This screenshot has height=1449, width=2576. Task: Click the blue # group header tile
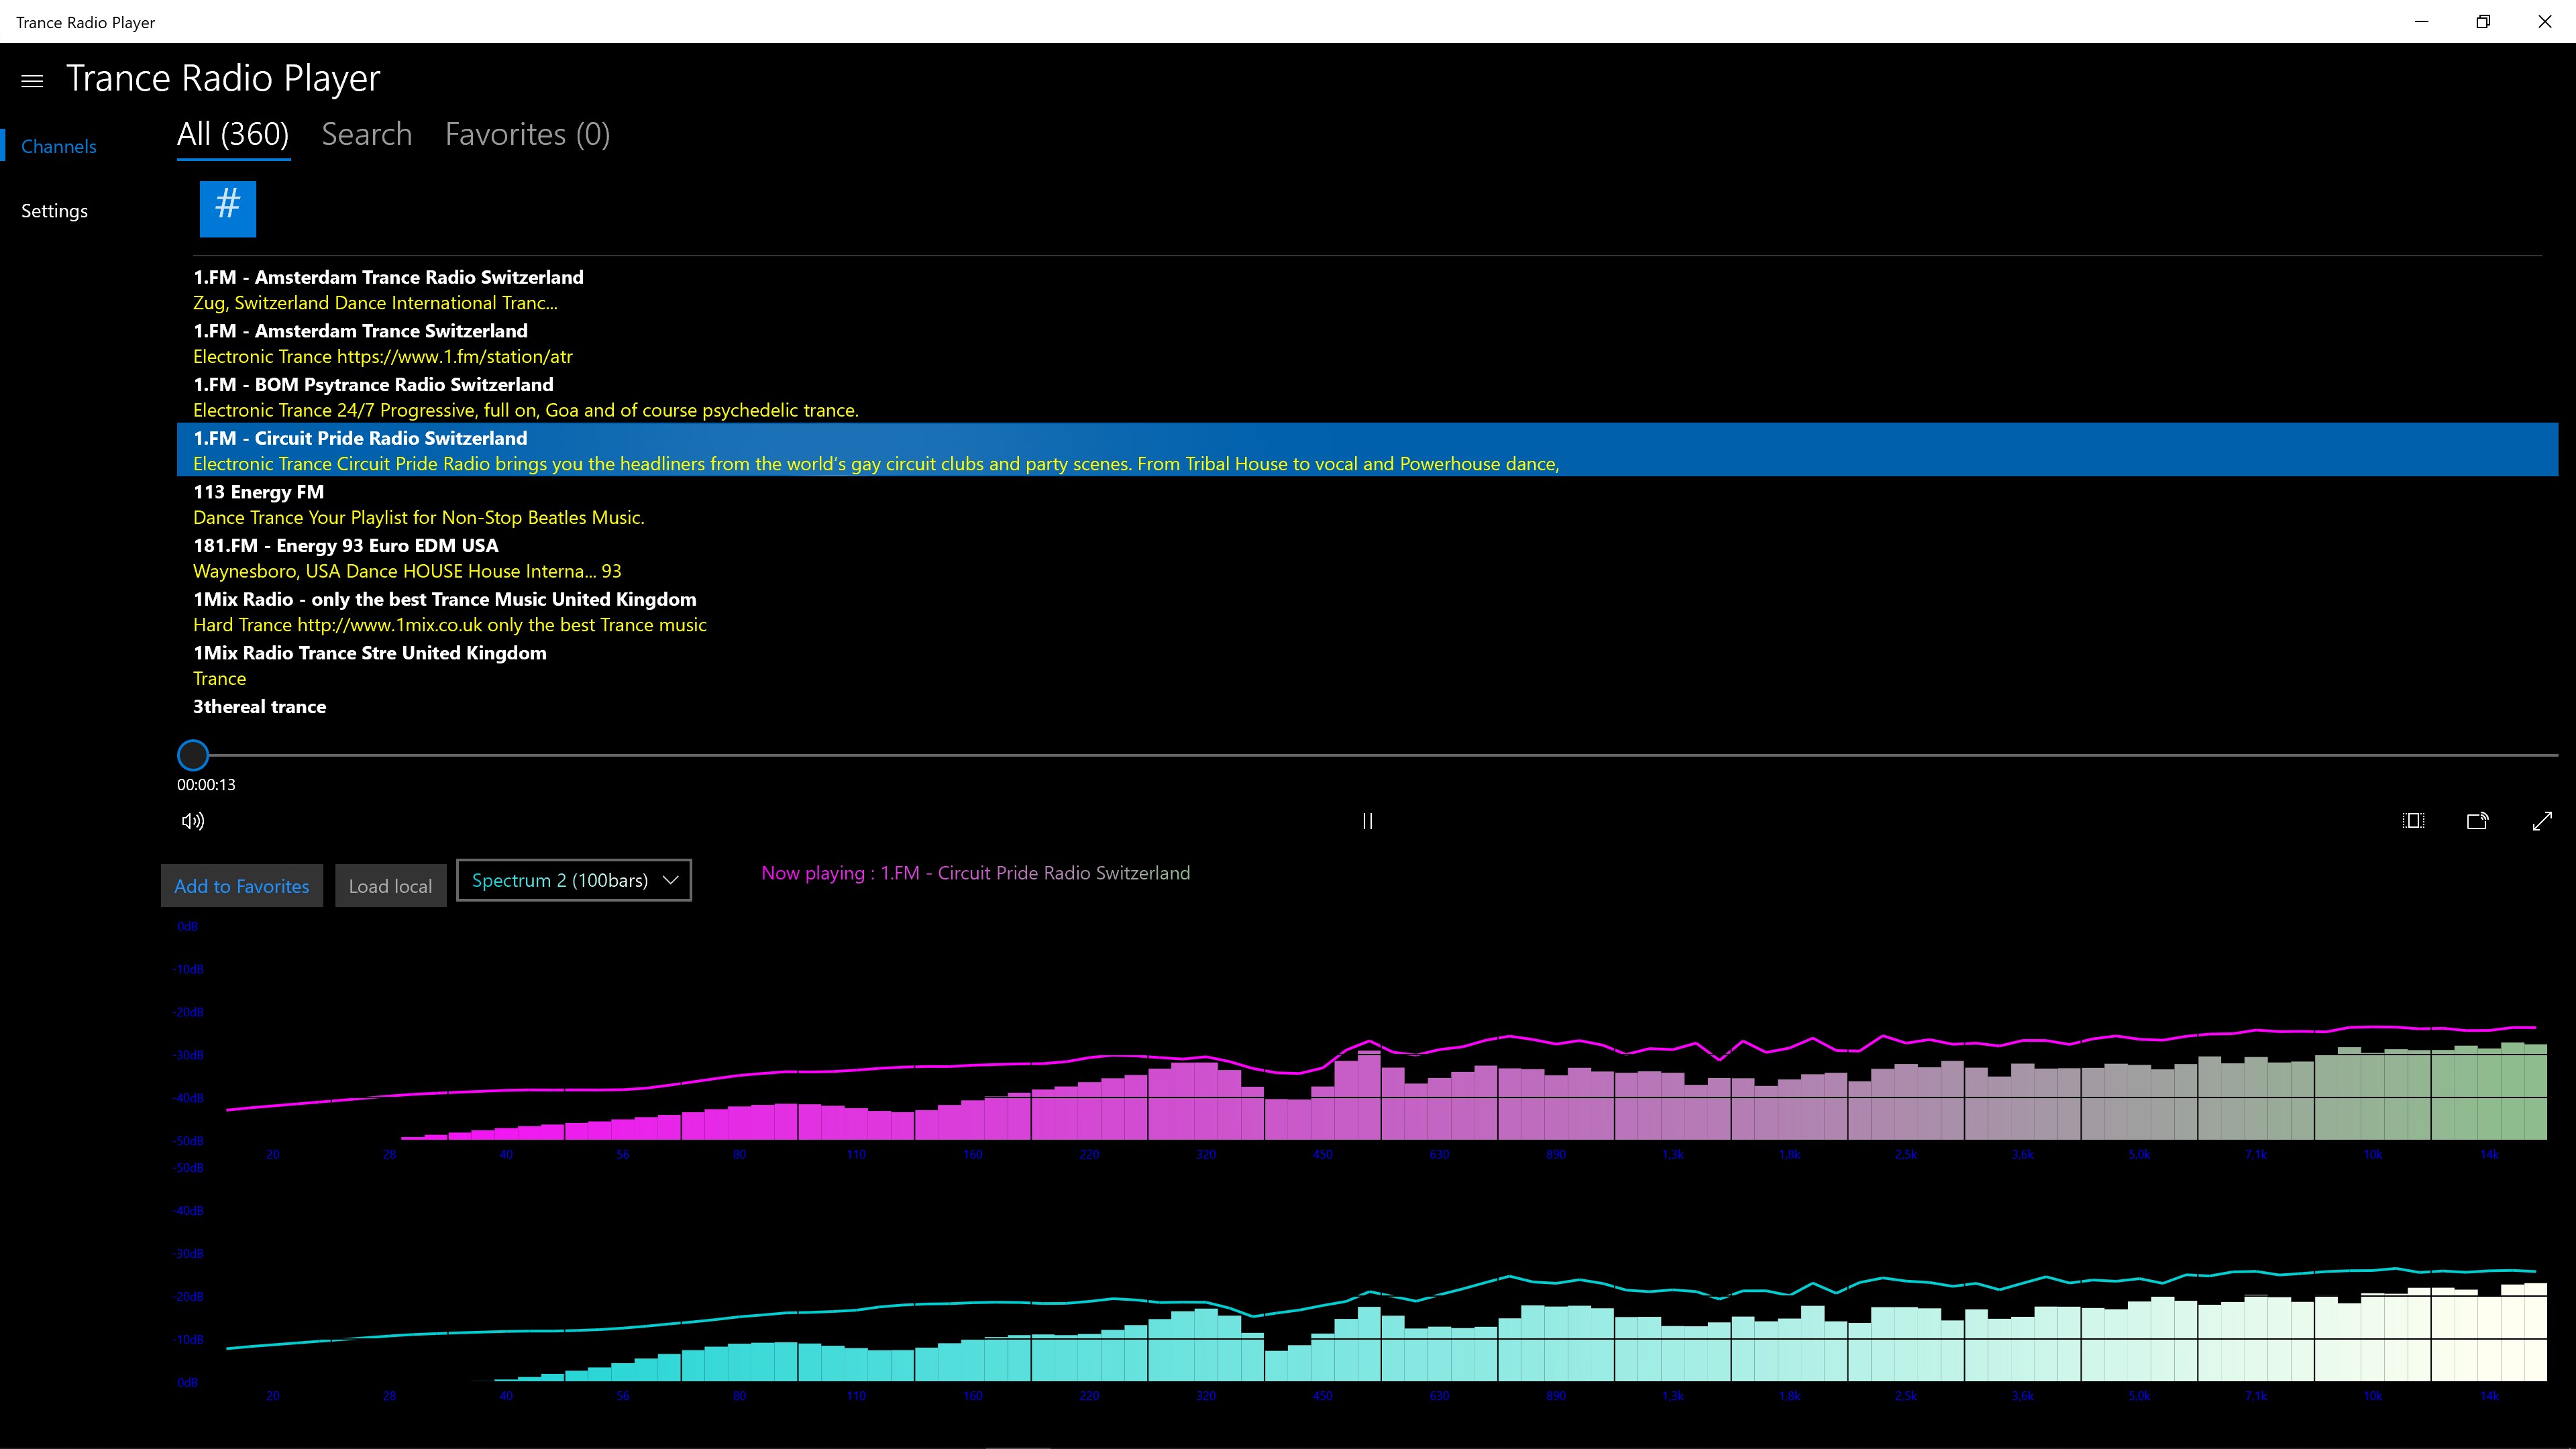[x=228, y=209]
